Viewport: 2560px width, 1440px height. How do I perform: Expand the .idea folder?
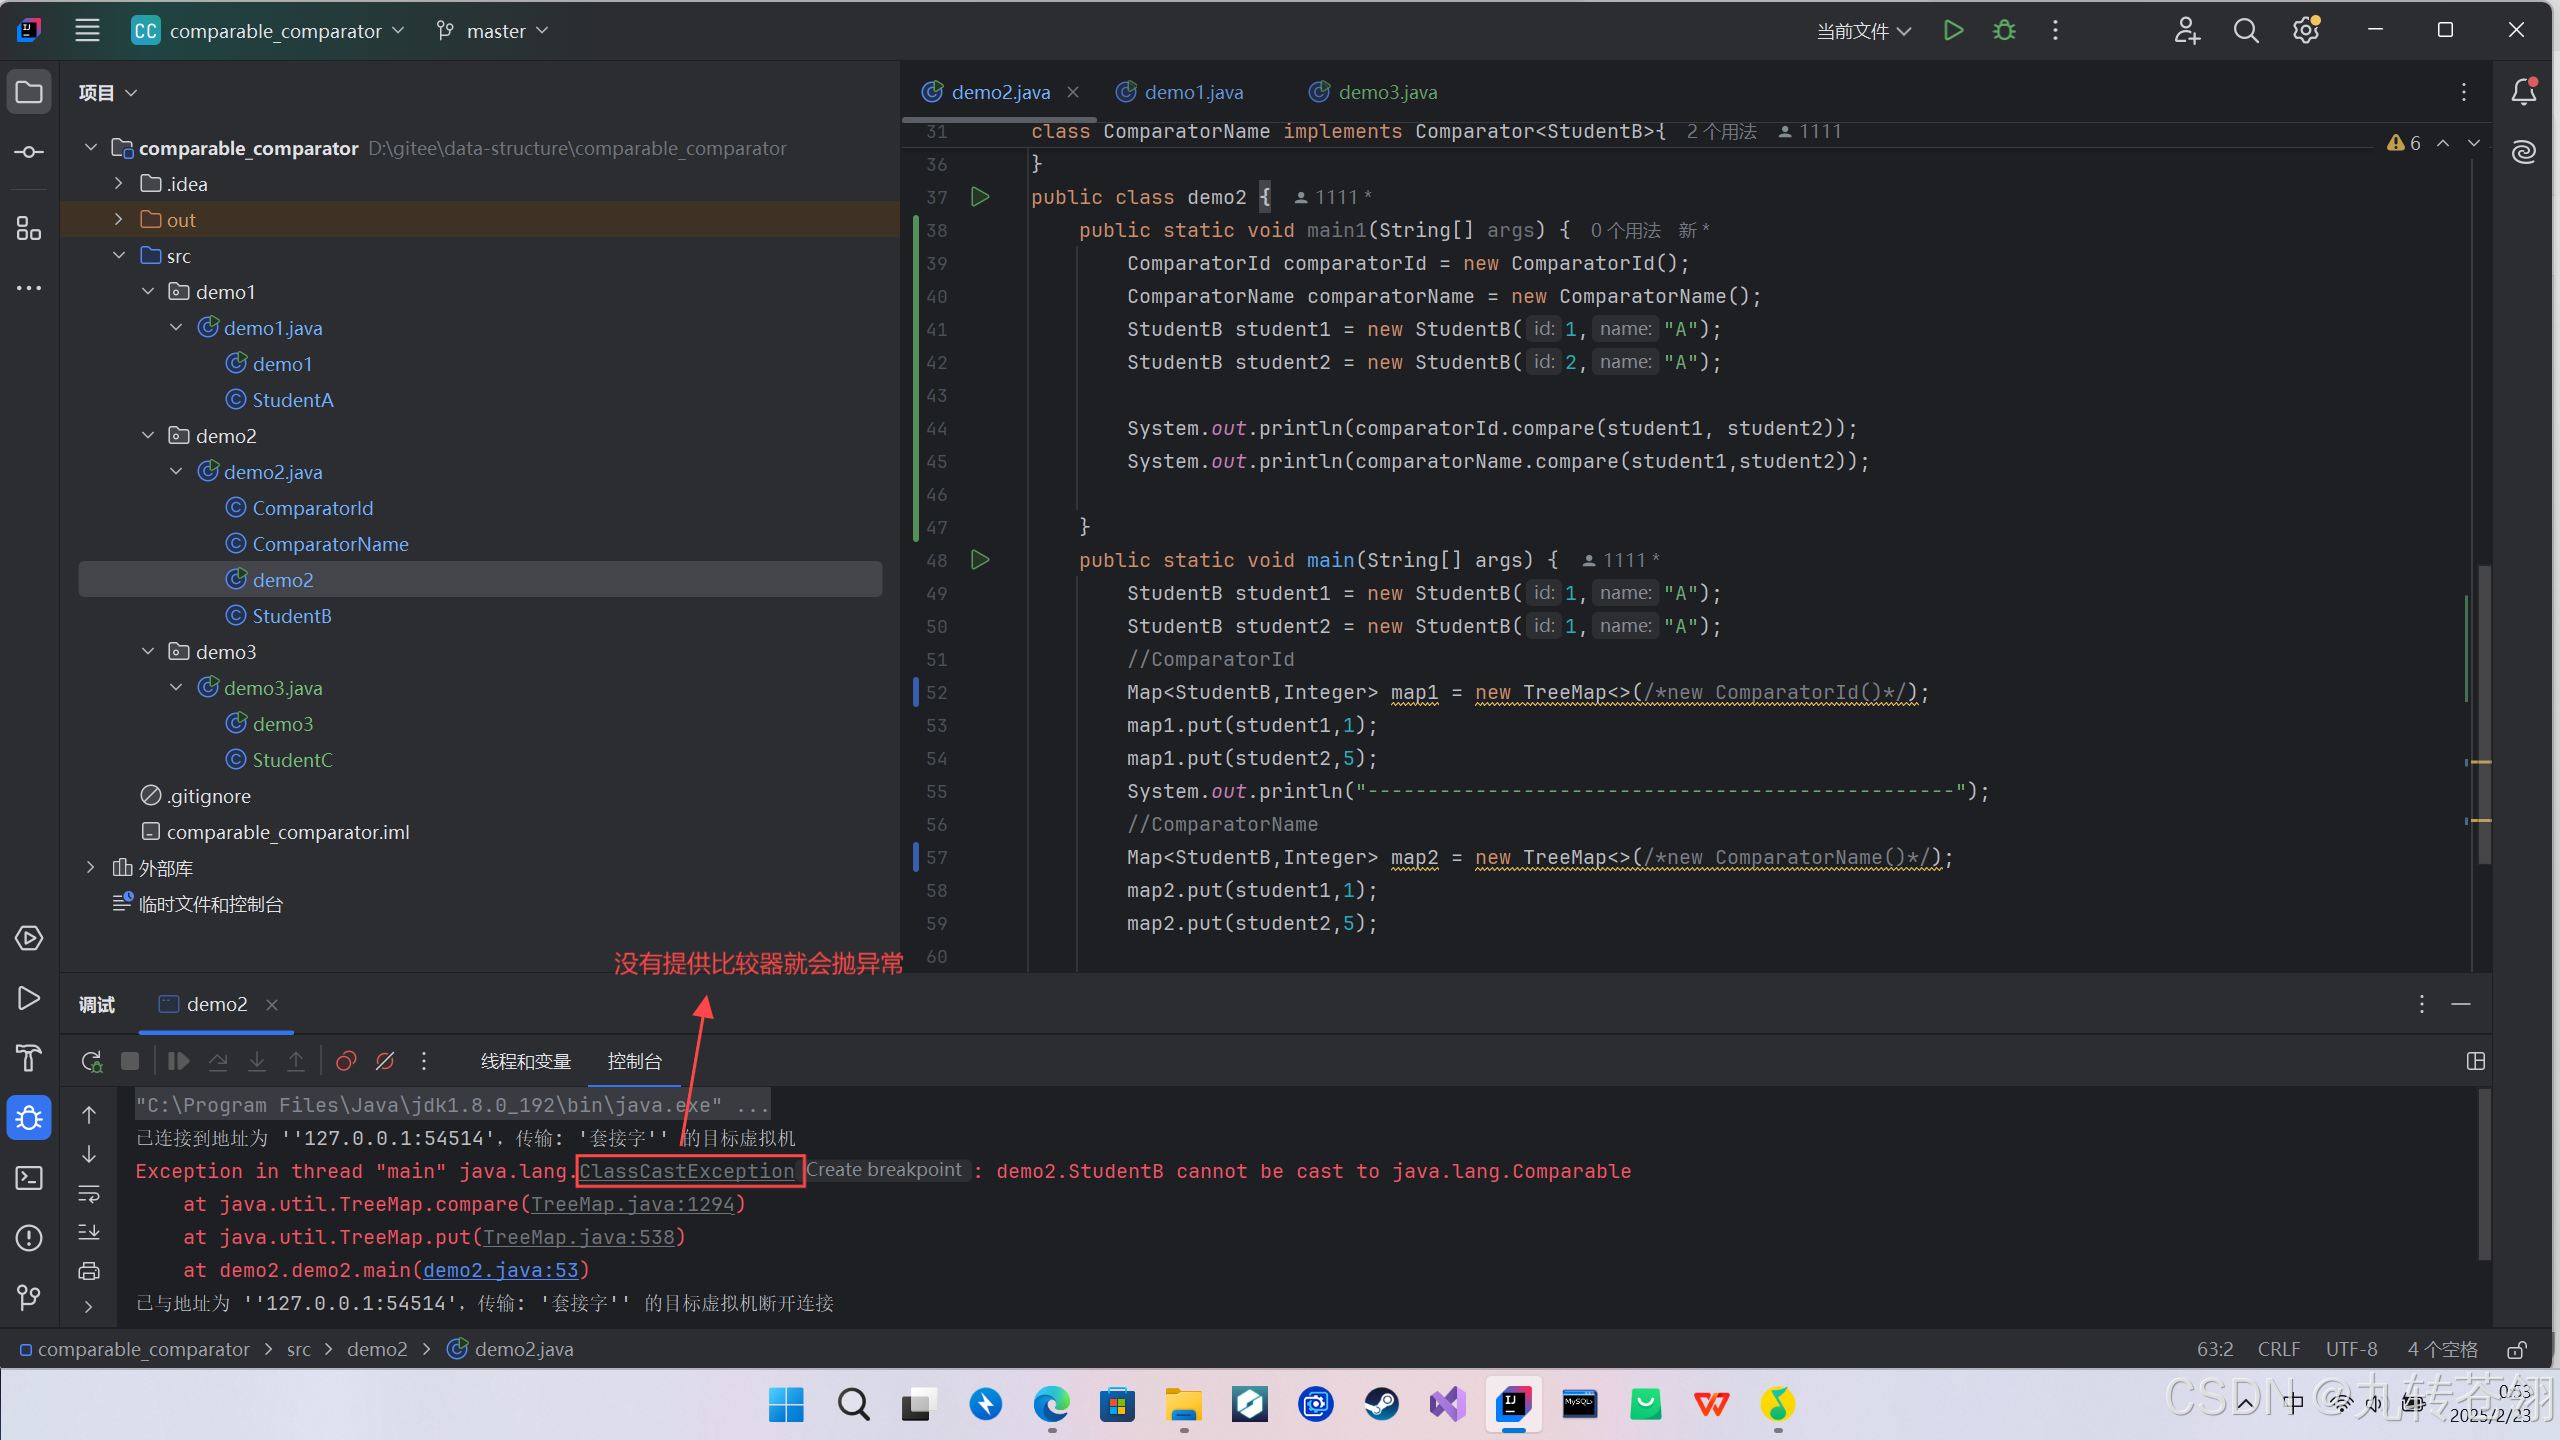(119, 184)
